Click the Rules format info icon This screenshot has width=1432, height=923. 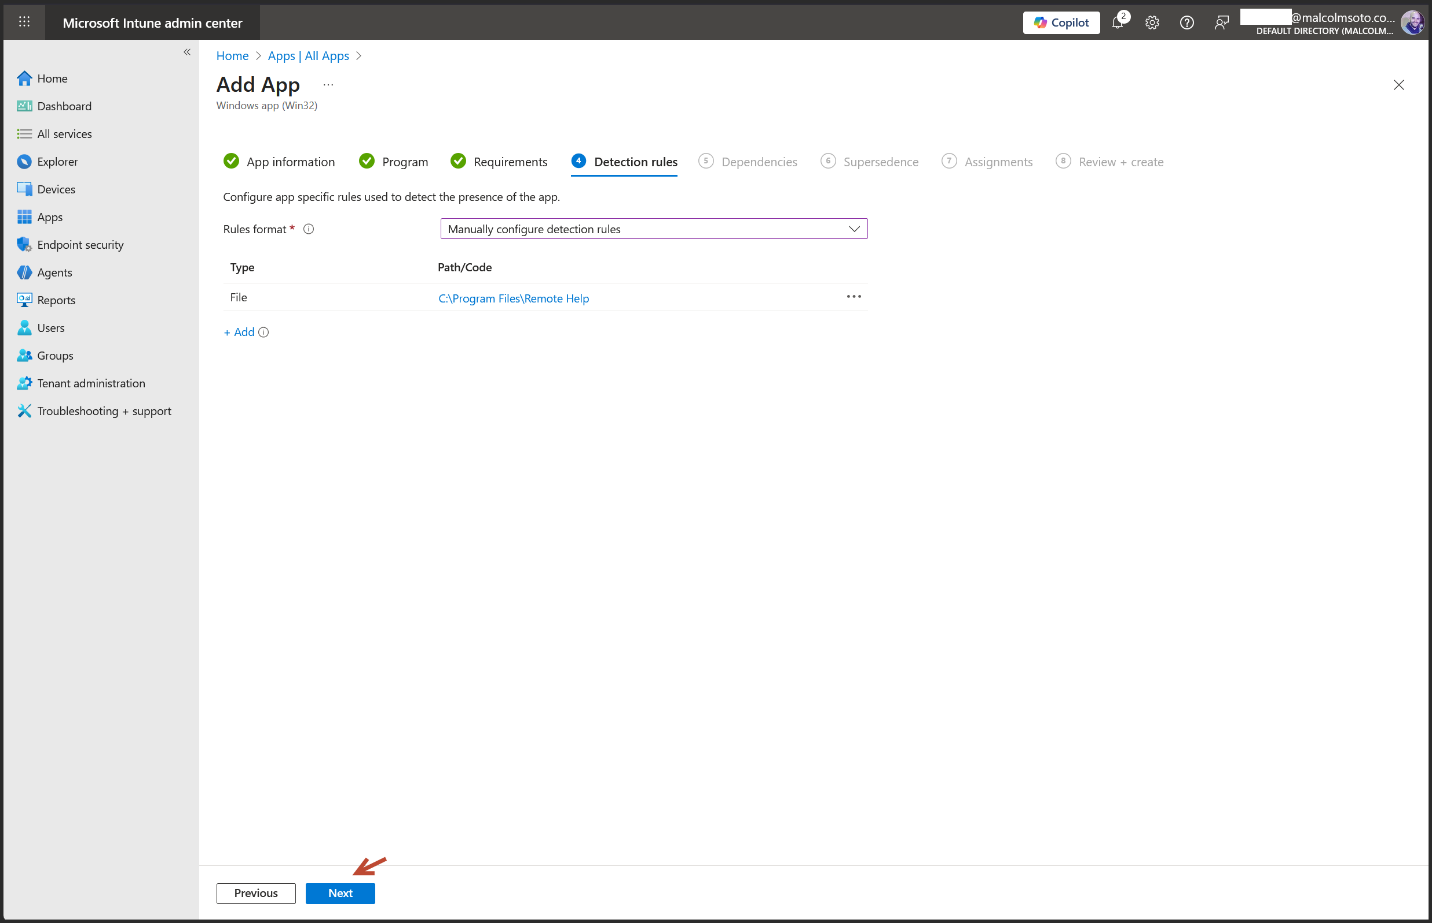[x=309, y=229]
